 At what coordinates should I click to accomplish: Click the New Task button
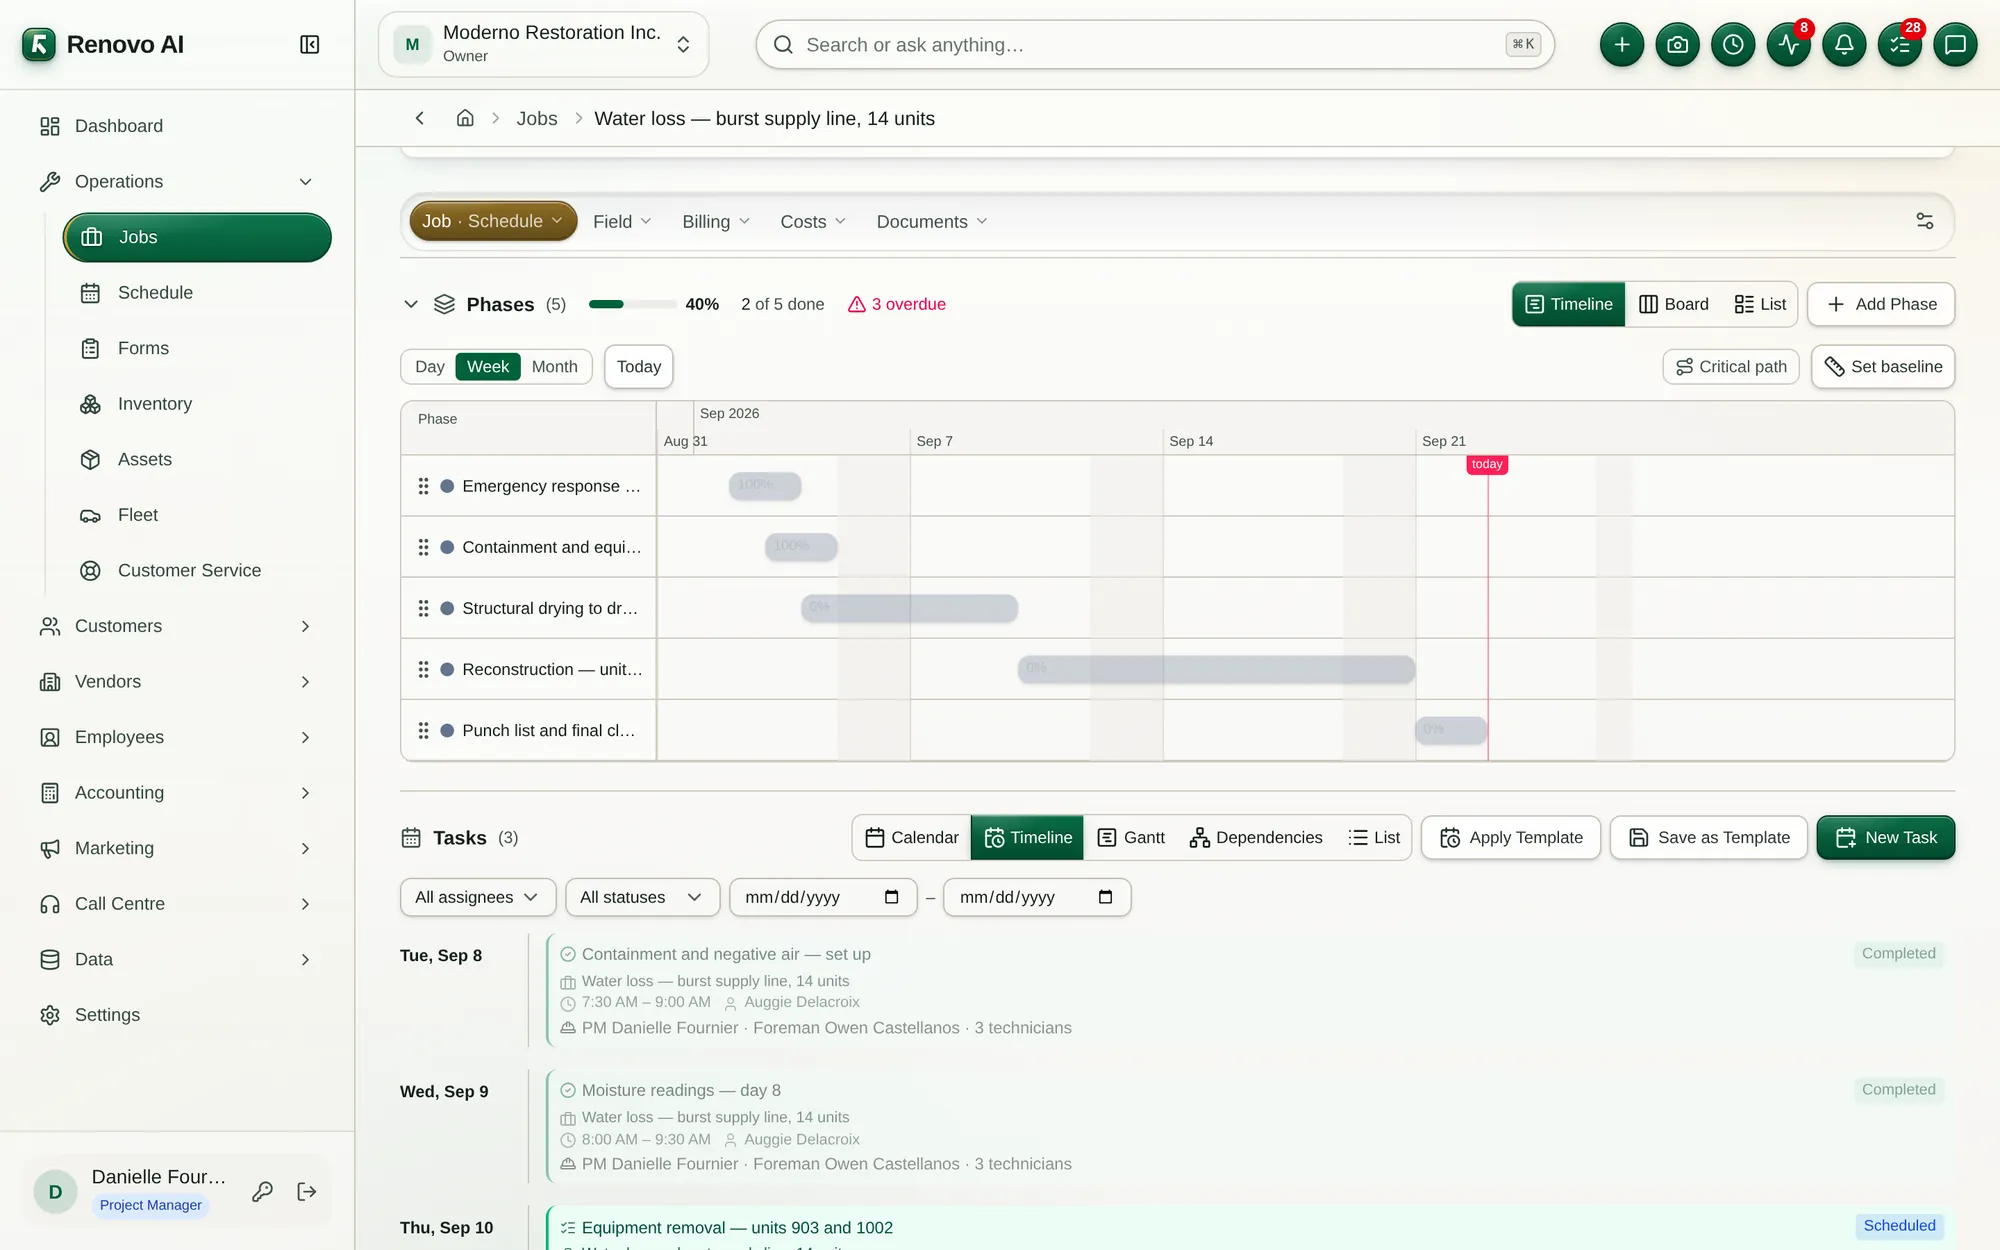click(1886, 838)
